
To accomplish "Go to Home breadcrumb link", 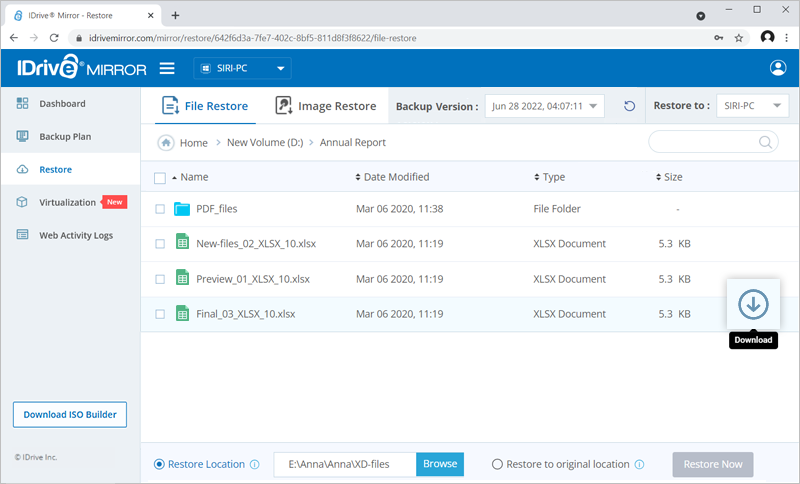I will pos(194,143).
